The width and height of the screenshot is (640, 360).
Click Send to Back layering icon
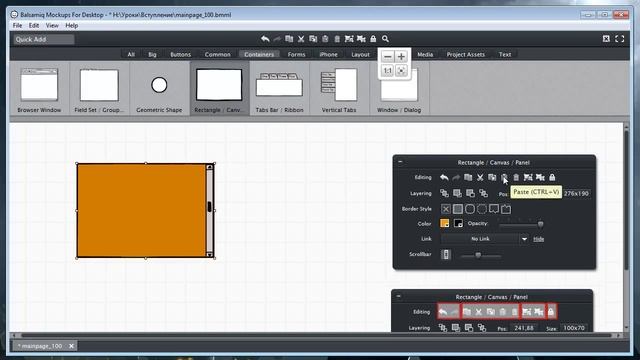[483, 193]
